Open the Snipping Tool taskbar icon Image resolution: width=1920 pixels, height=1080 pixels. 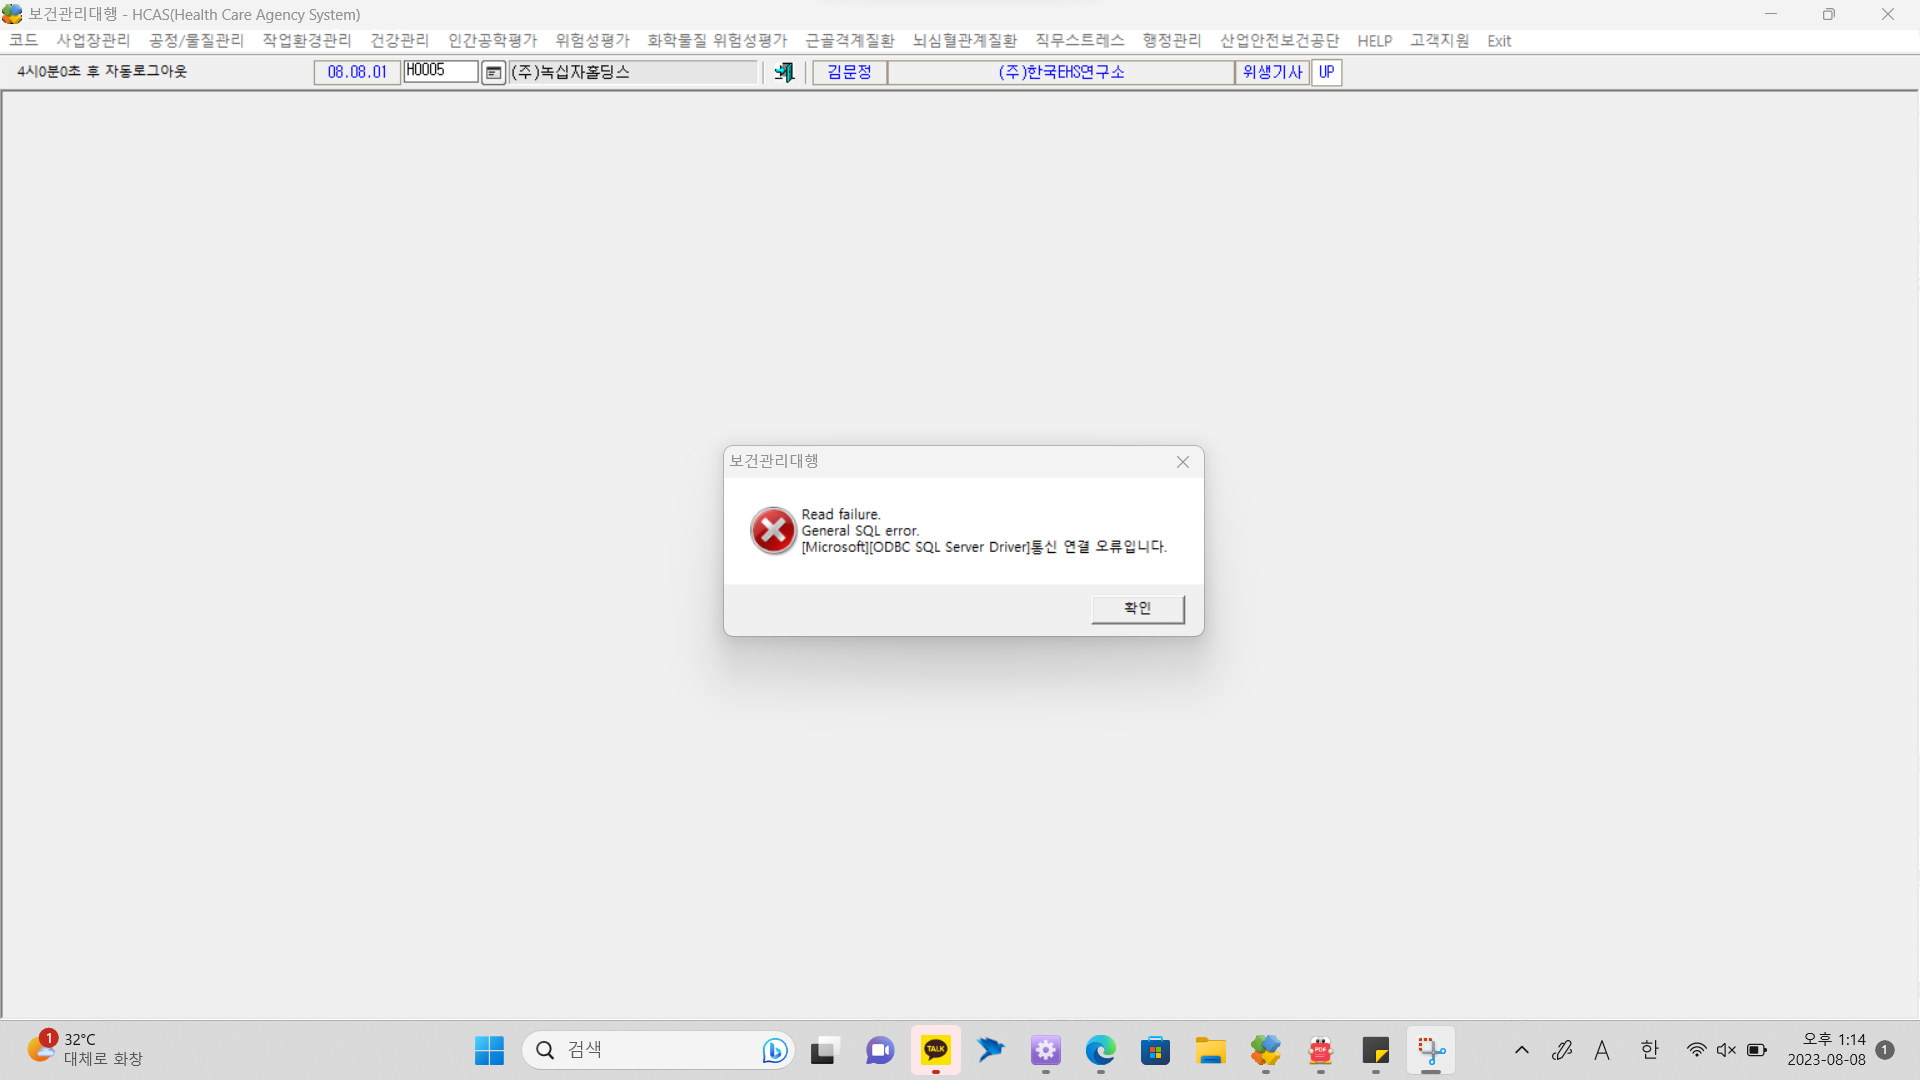pos(1431,1050)
